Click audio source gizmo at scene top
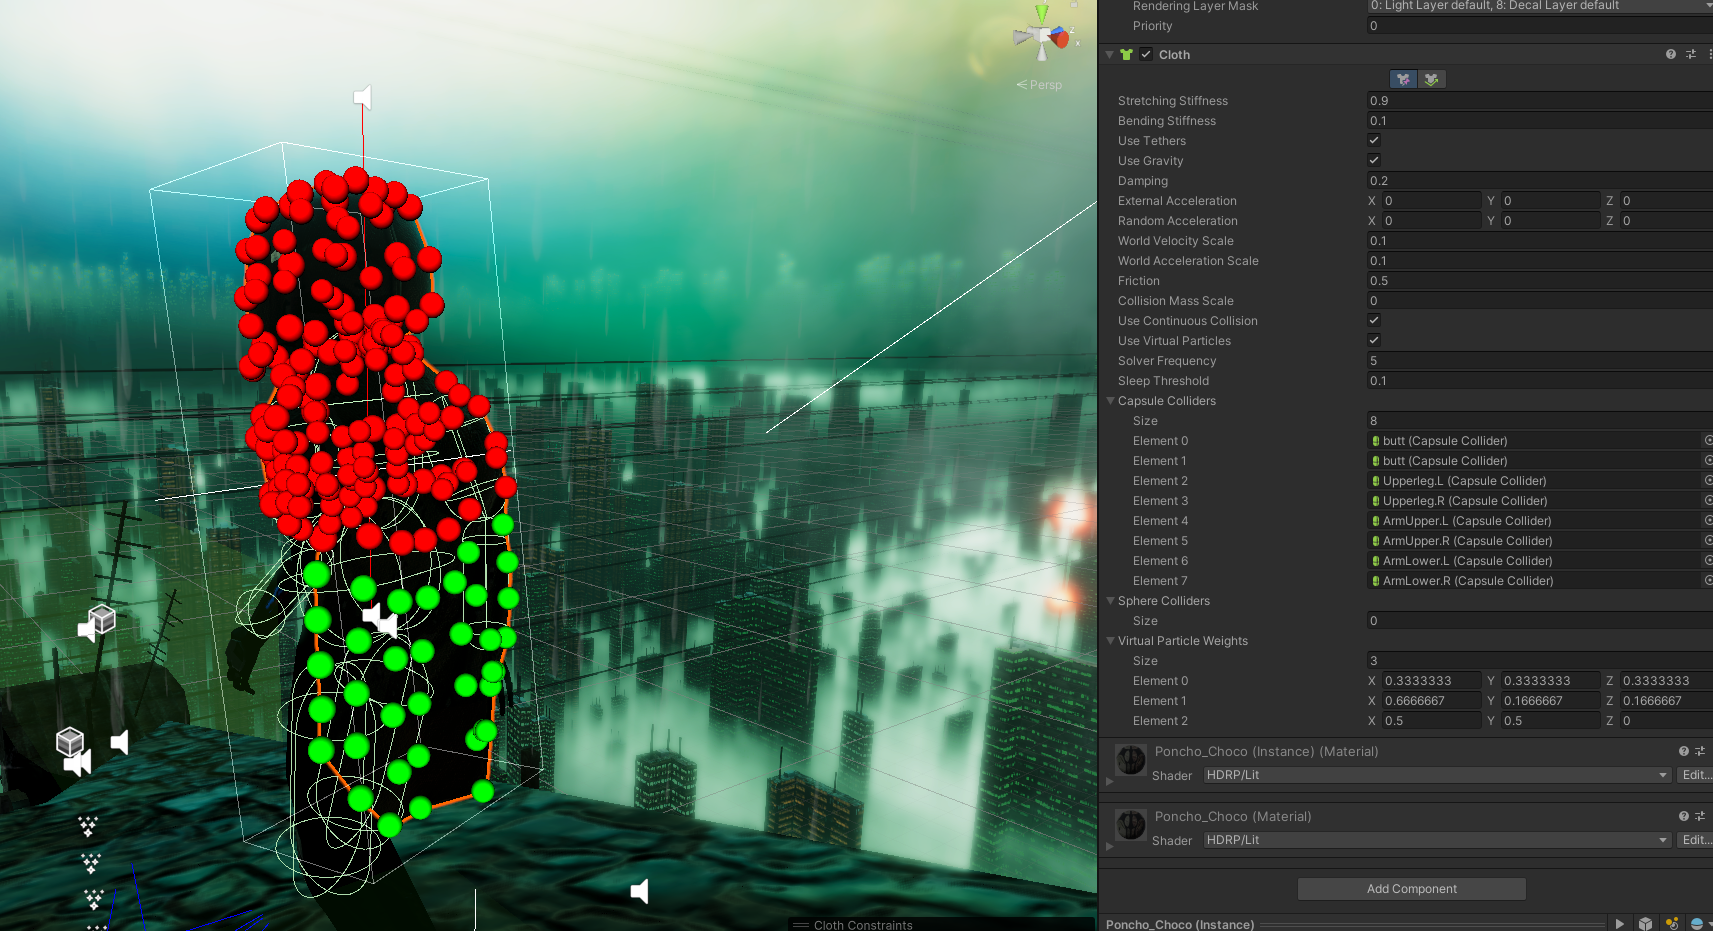The image size is (1713, 931). pyautogui.click(x=362, y=97)
